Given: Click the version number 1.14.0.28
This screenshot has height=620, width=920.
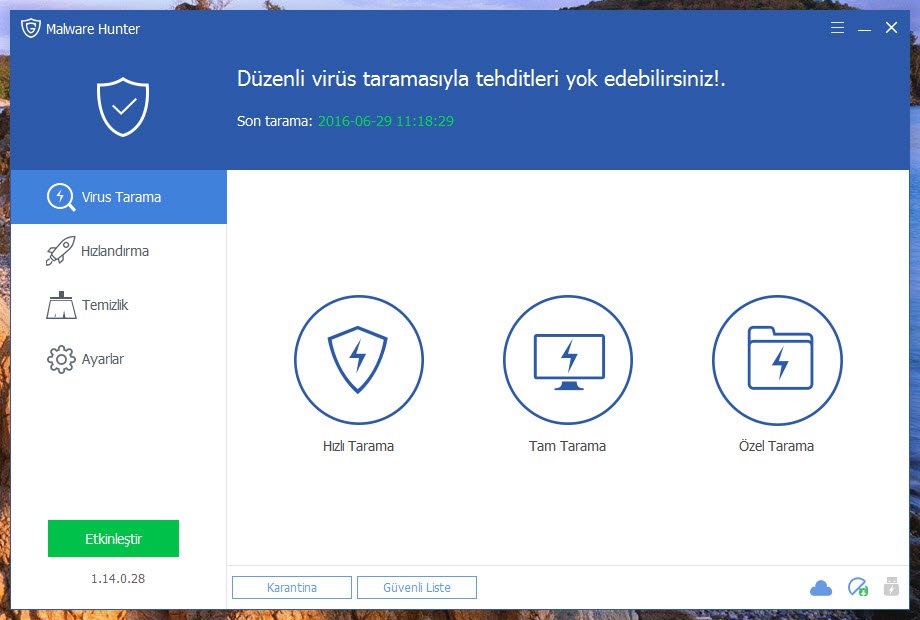Looking at the screenshot, I should coord(117,579).
